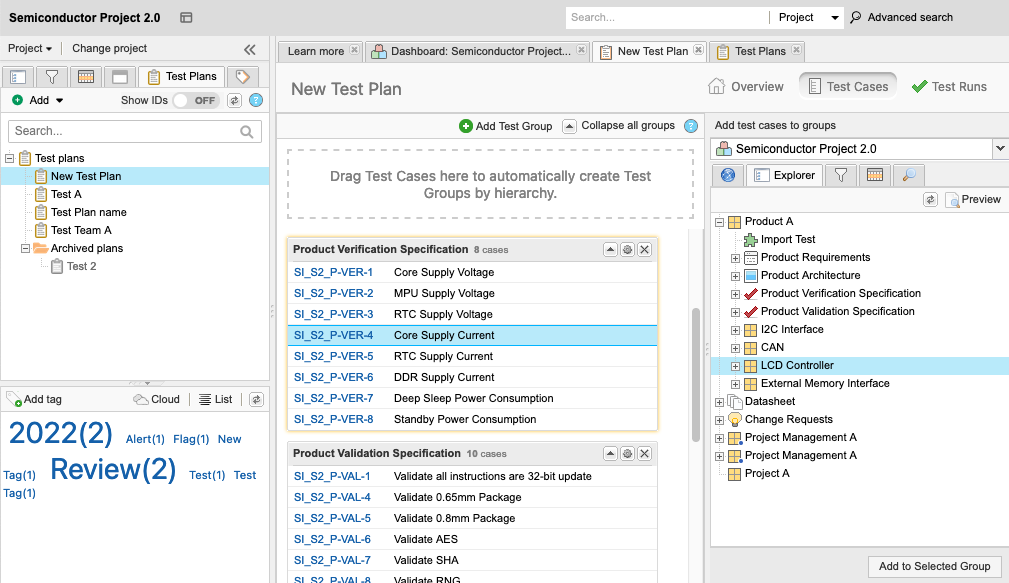Open the tags tab in left sidebar
The width and height of the screenshot is (1009, 583).
click(x=242, y=77)
